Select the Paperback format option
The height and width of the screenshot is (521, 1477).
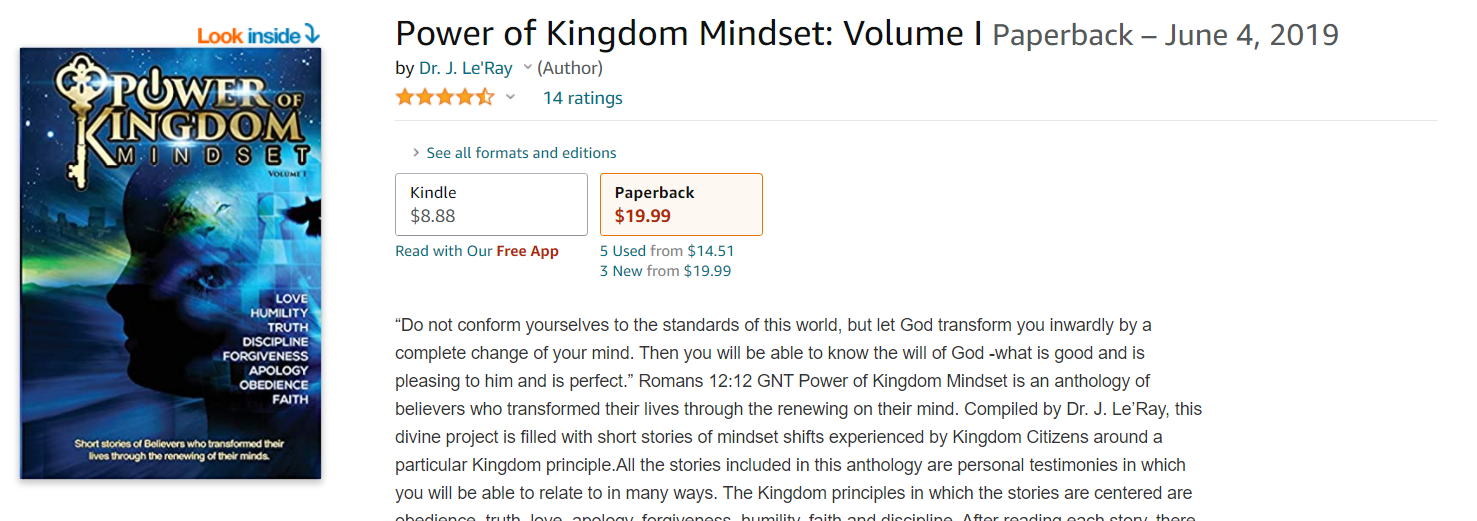click(x=681, y=204)
